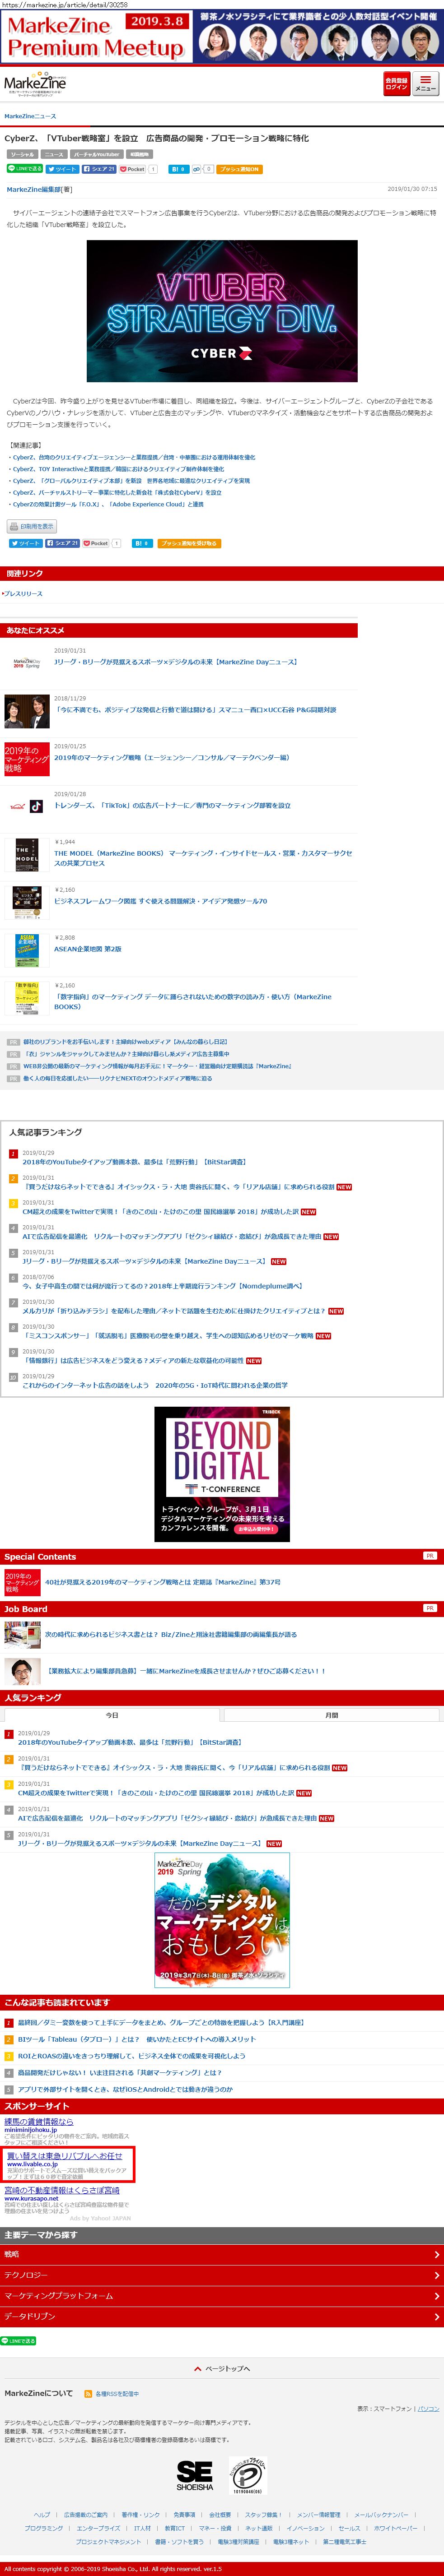Open BIツール Tableau(タブロー)とは article

(x=136, y=2039)
